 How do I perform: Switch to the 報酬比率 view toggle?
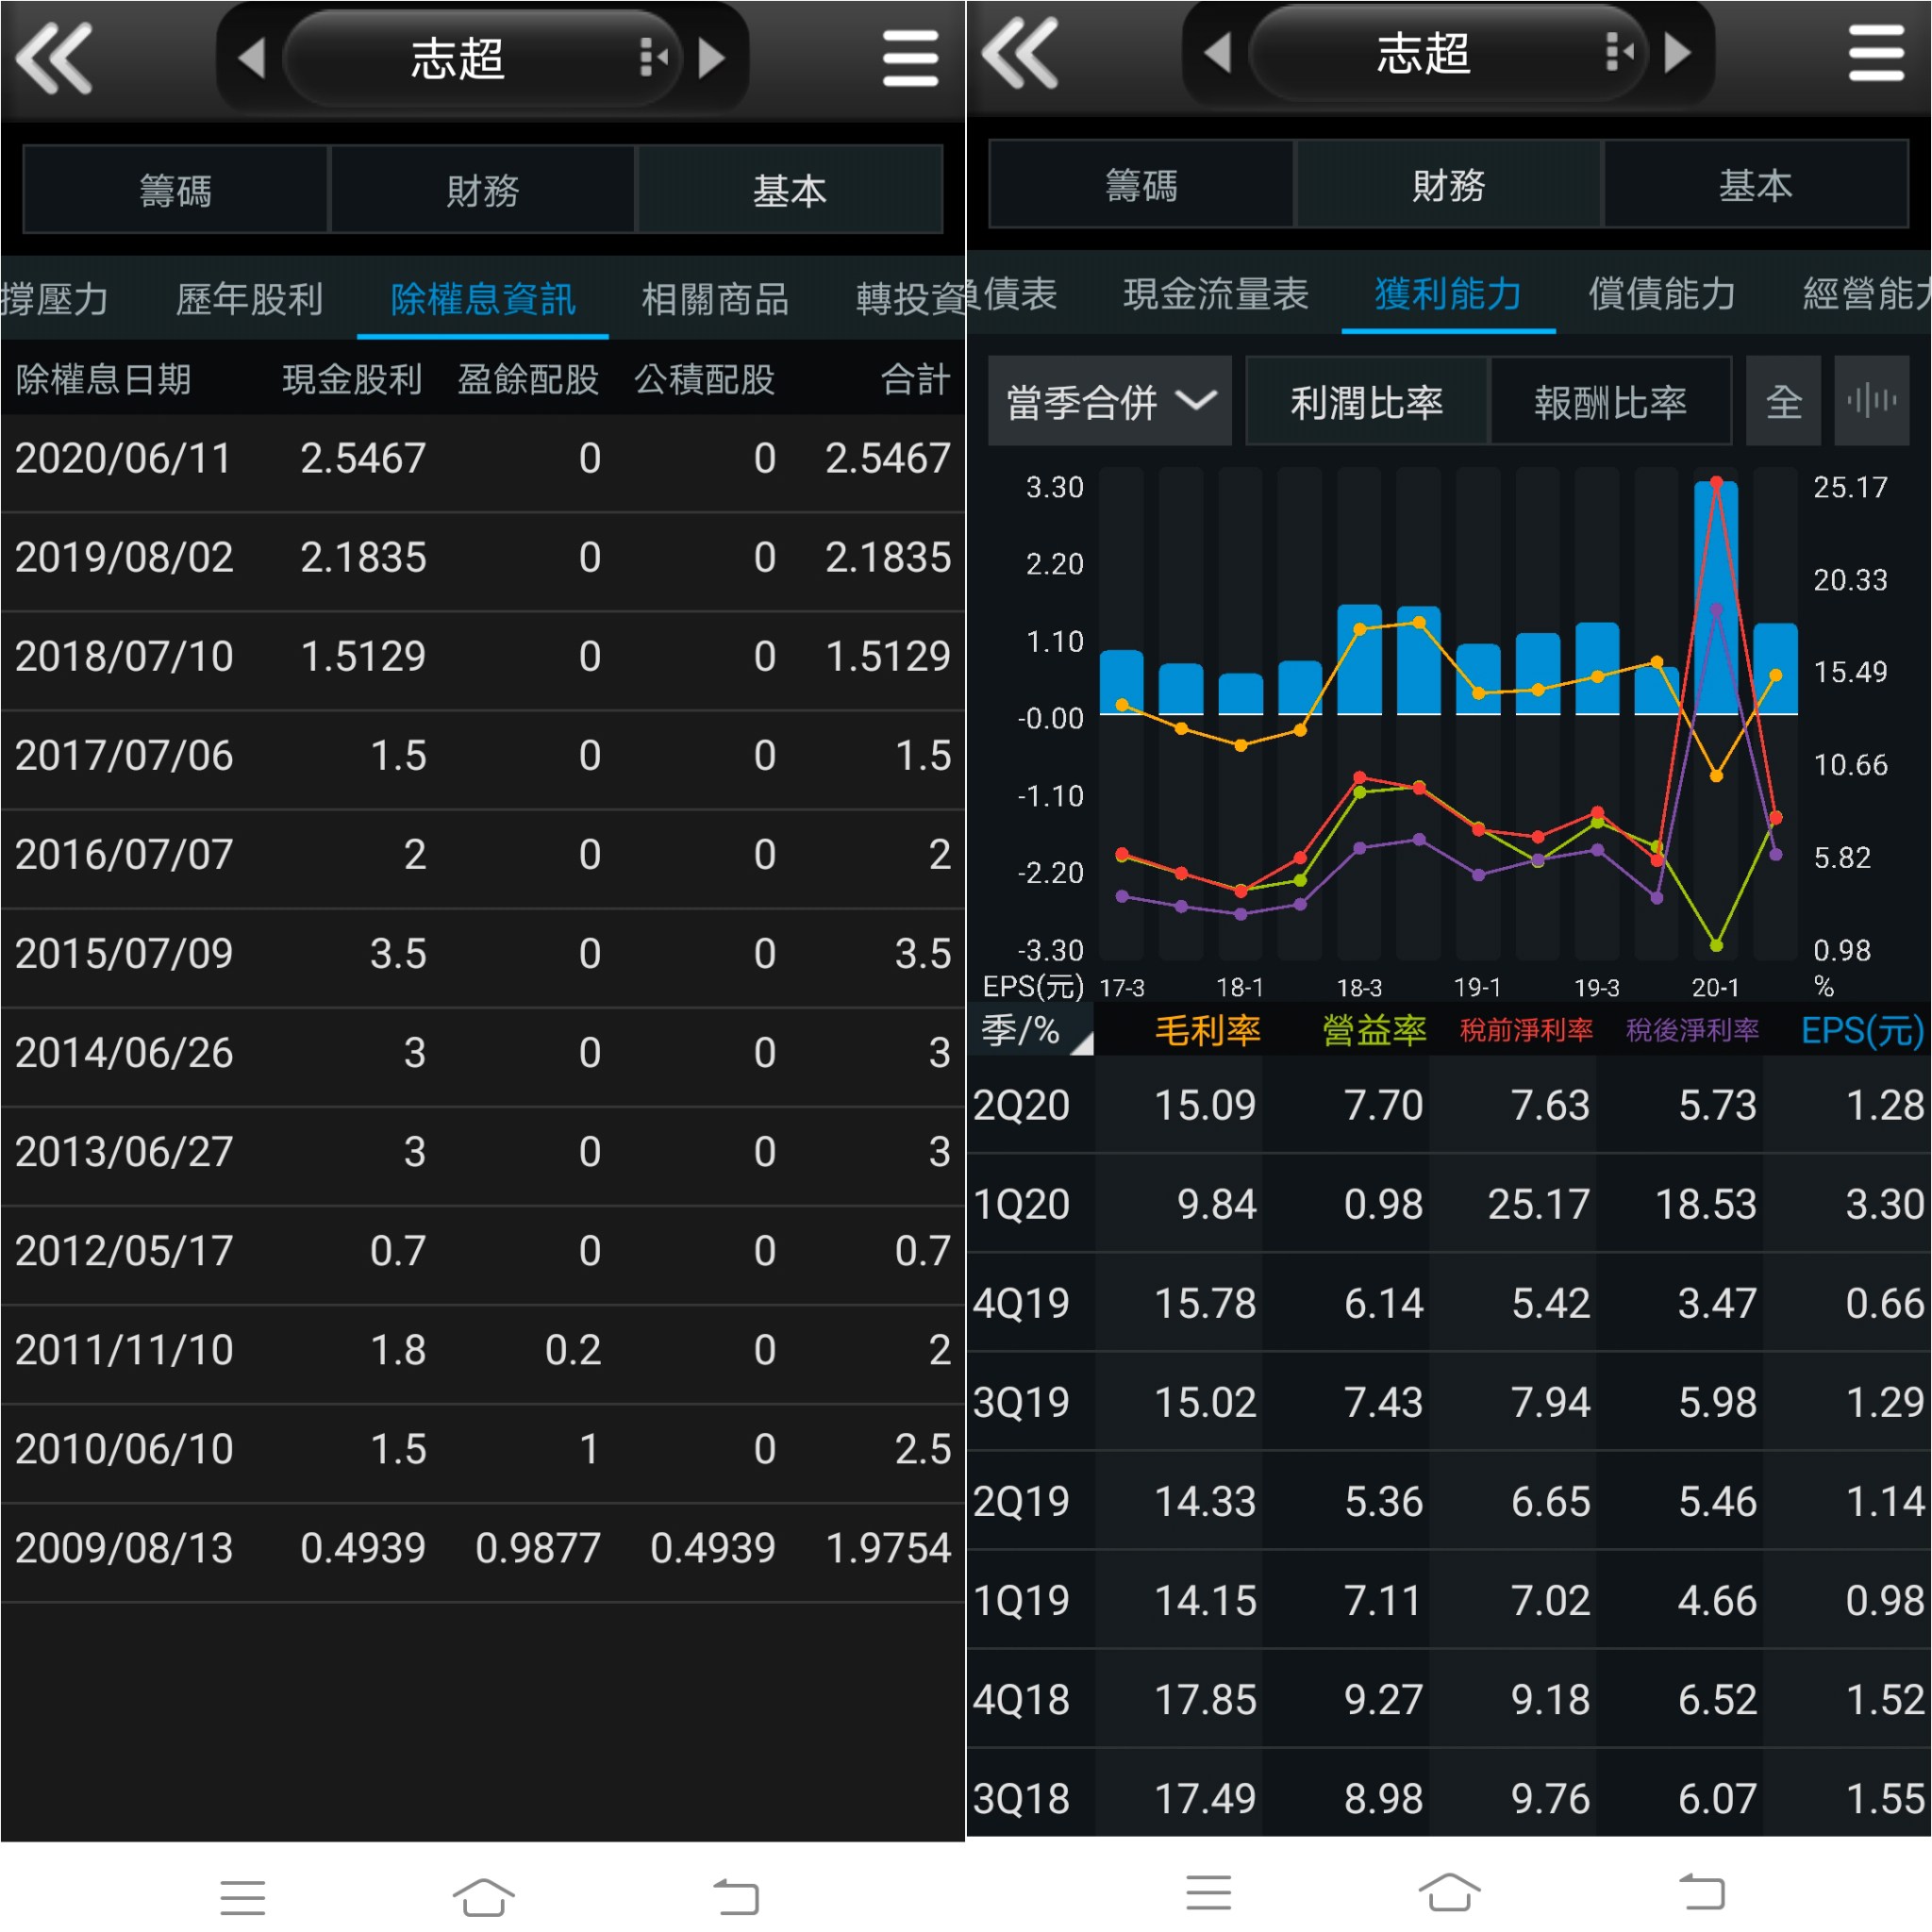coord(1610,402)
